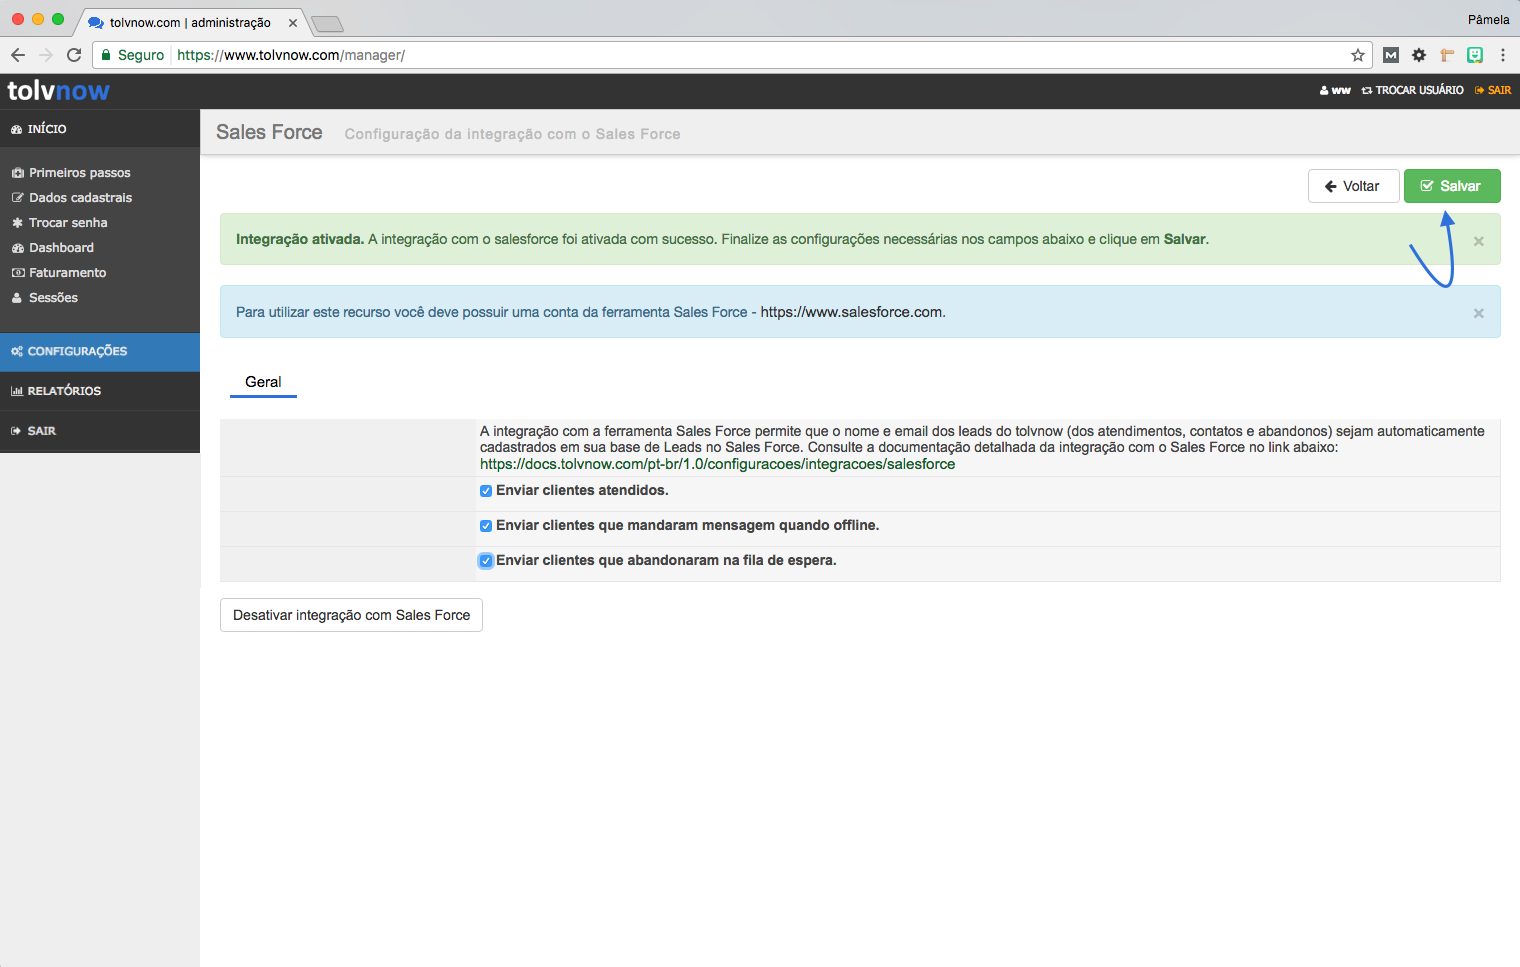This screenshot has width=1520, height=967.
Task: Click the Dados cadastrais edit icon
Action: point(17,198)
